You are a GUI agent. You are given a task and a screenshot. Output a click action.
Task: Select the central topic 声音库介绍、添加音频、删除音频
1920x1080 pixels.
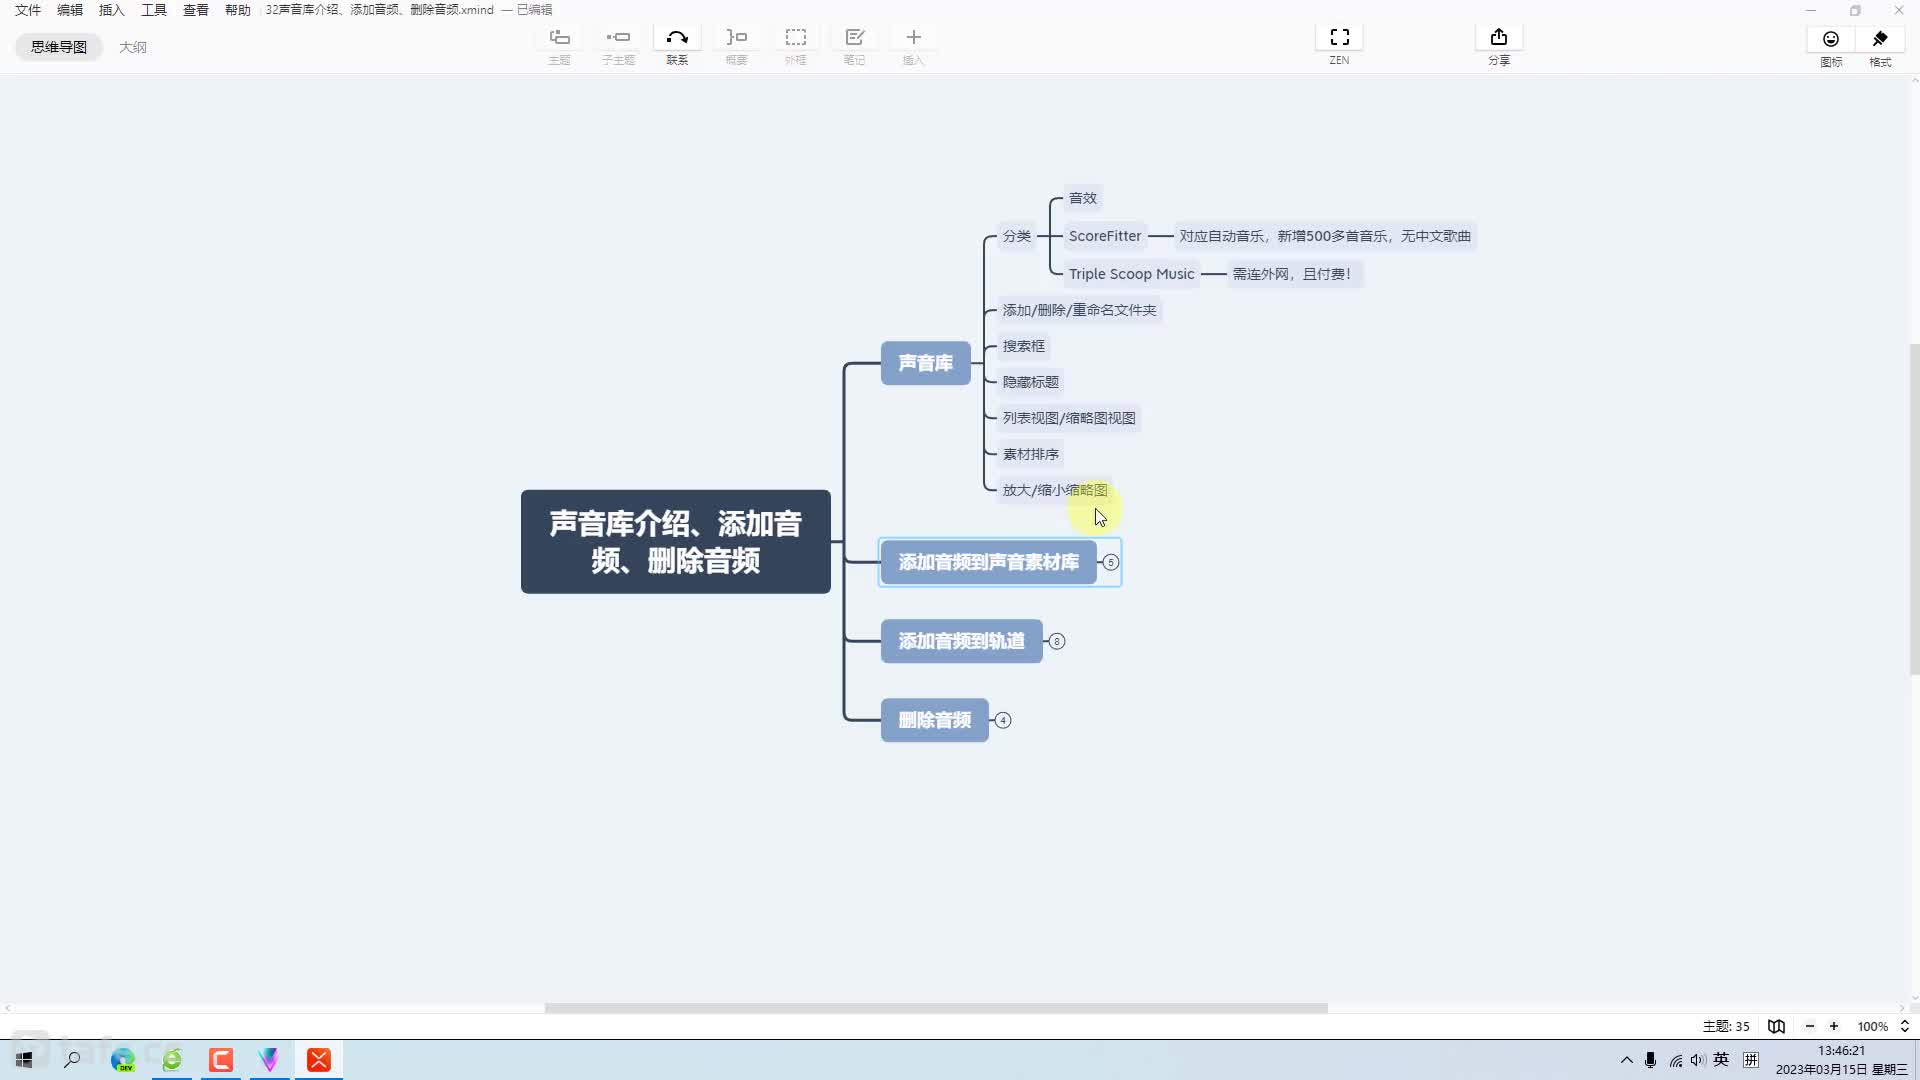click(676, 542)
